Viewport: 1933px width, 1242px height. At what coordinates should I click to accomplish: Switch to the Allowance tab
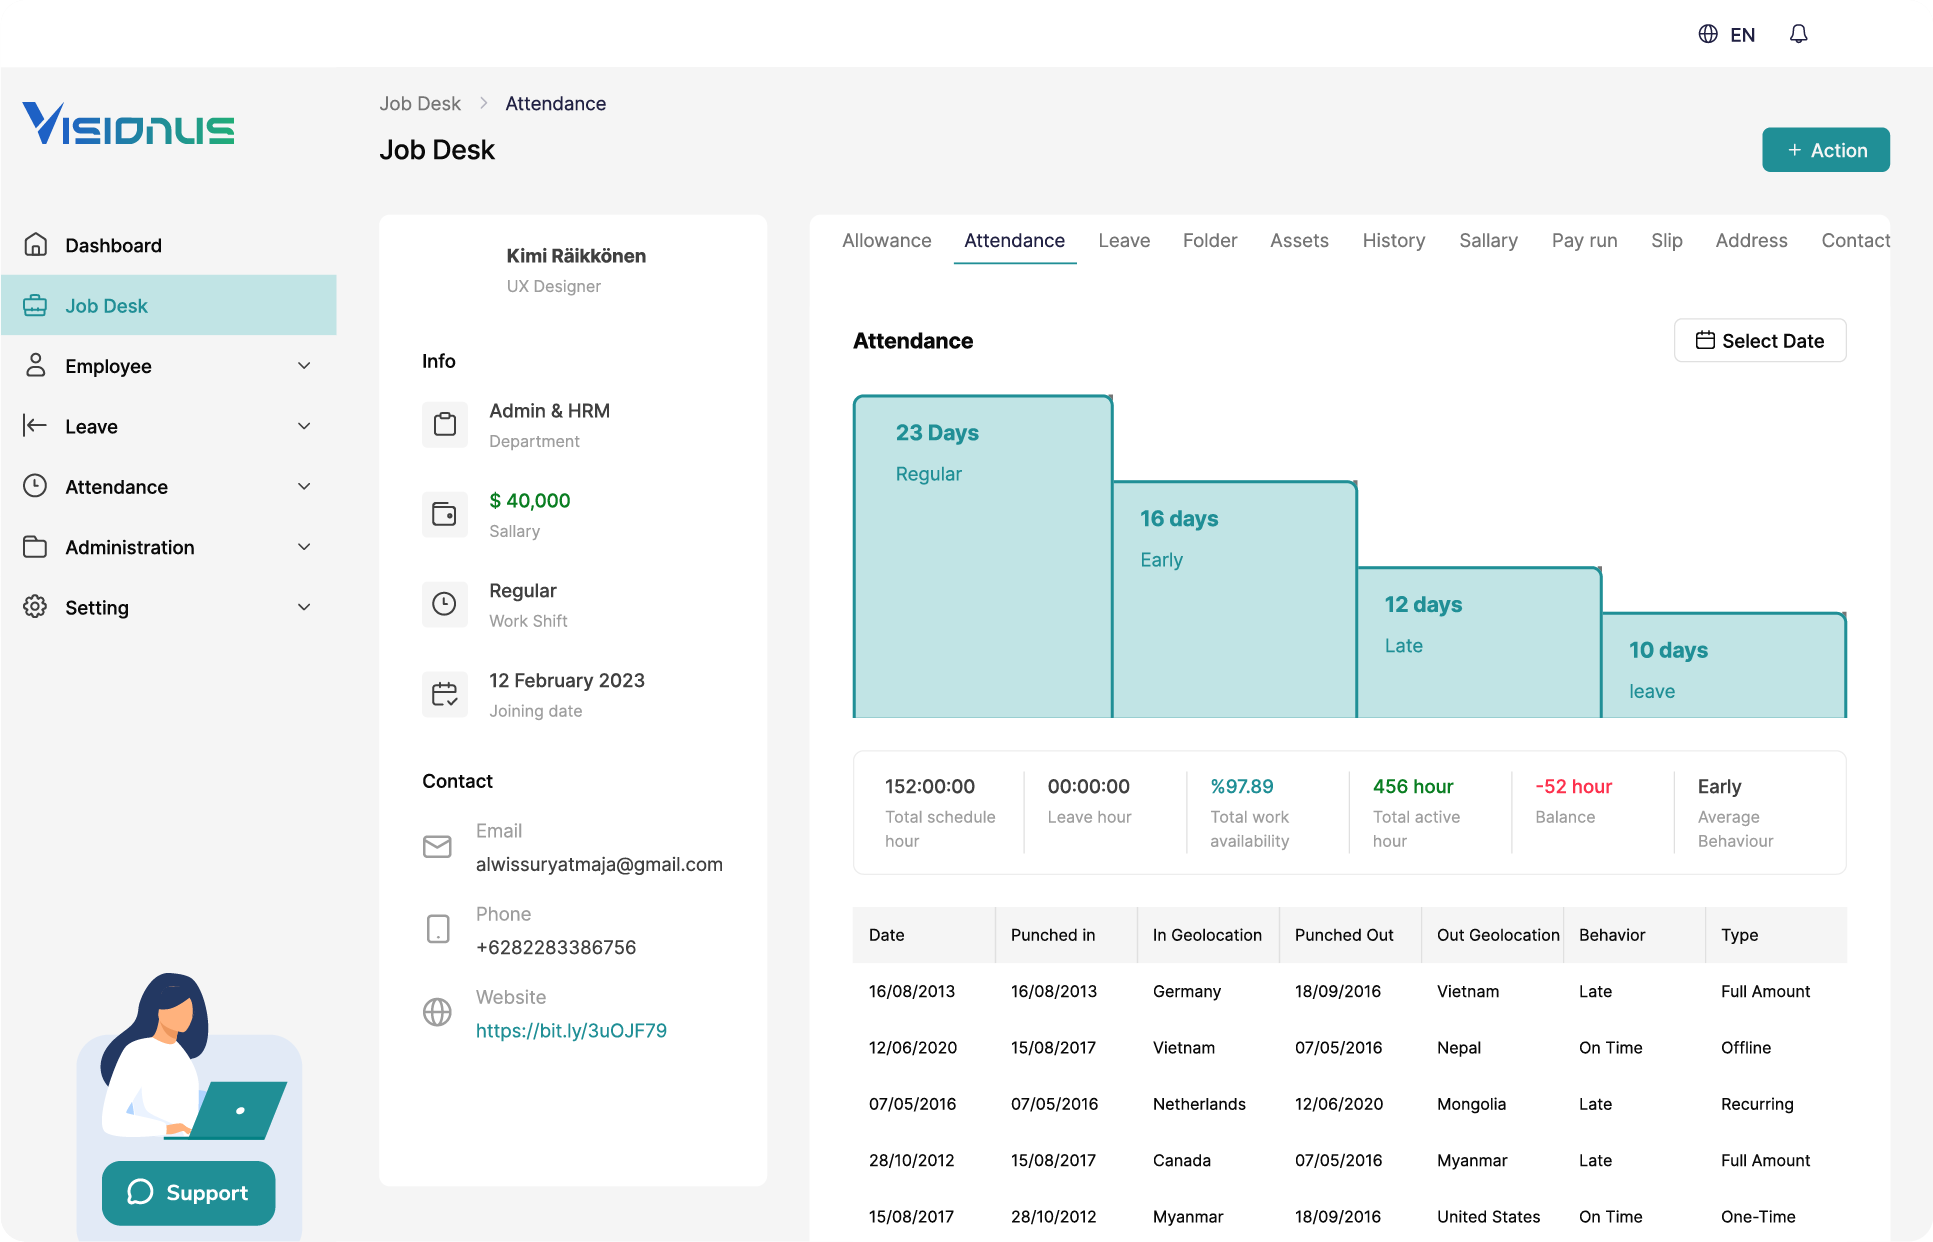pos(886,240)
